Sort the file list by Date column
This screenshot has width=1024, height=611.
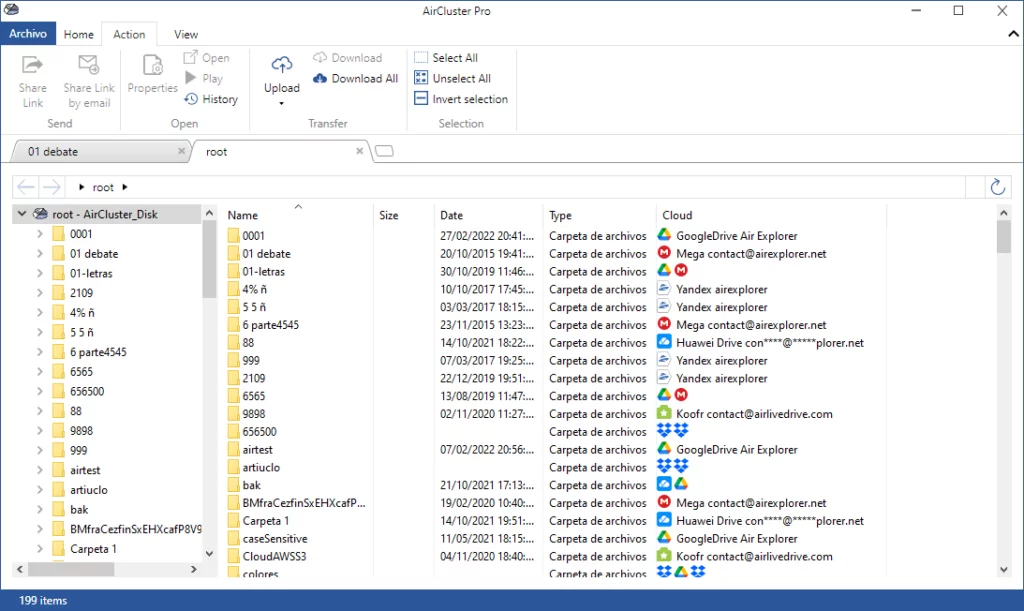452,215
